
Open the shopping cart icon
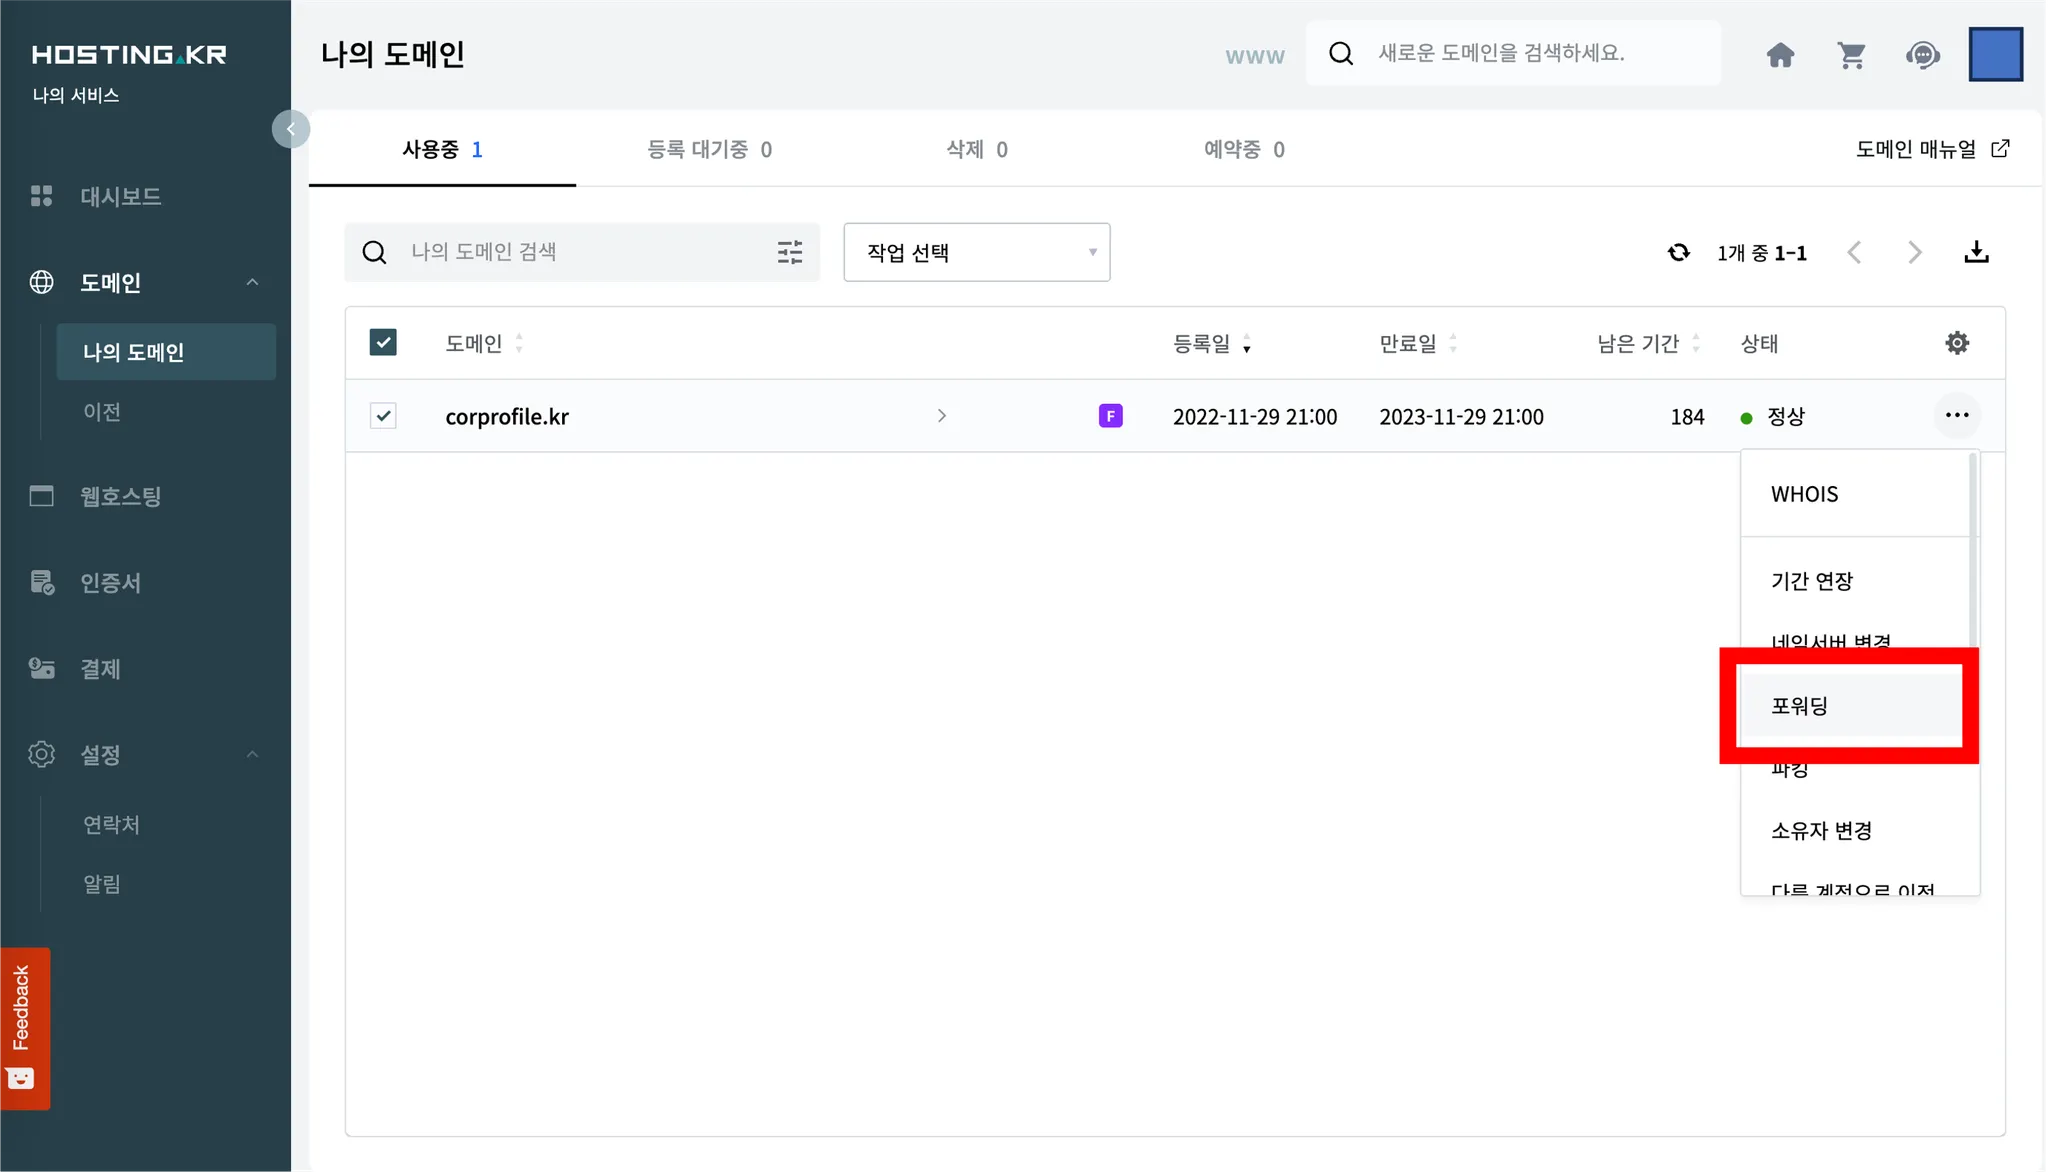[x=1851, y=54]
